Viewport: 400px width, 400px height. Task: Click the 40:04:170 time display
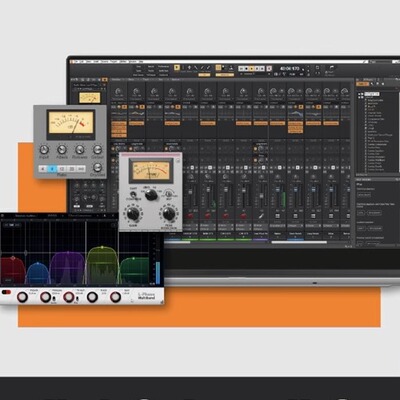(289, 69)
